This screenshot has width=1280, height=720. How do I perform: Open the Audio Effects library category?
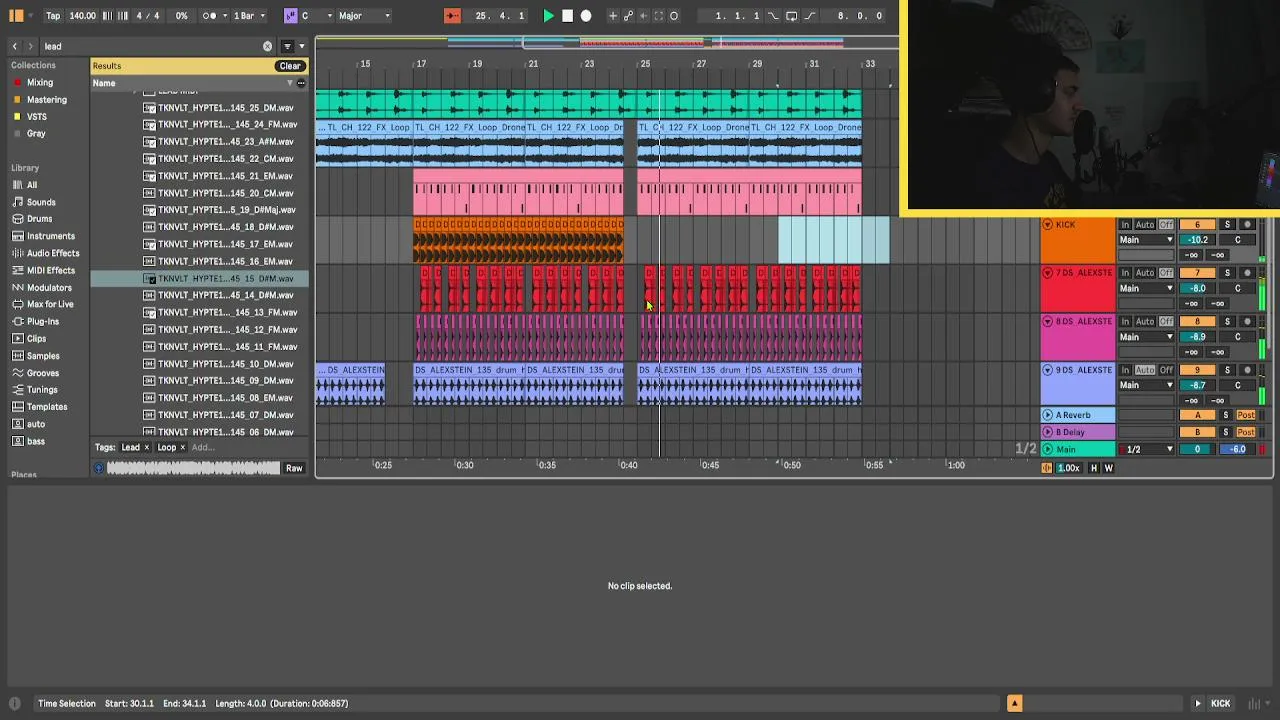(x=53, y=253)
